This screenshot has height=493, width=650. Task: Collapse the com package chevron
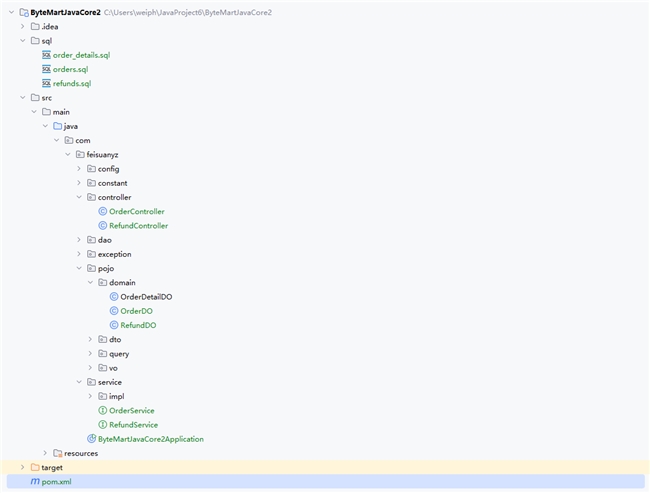click(56, 140)
